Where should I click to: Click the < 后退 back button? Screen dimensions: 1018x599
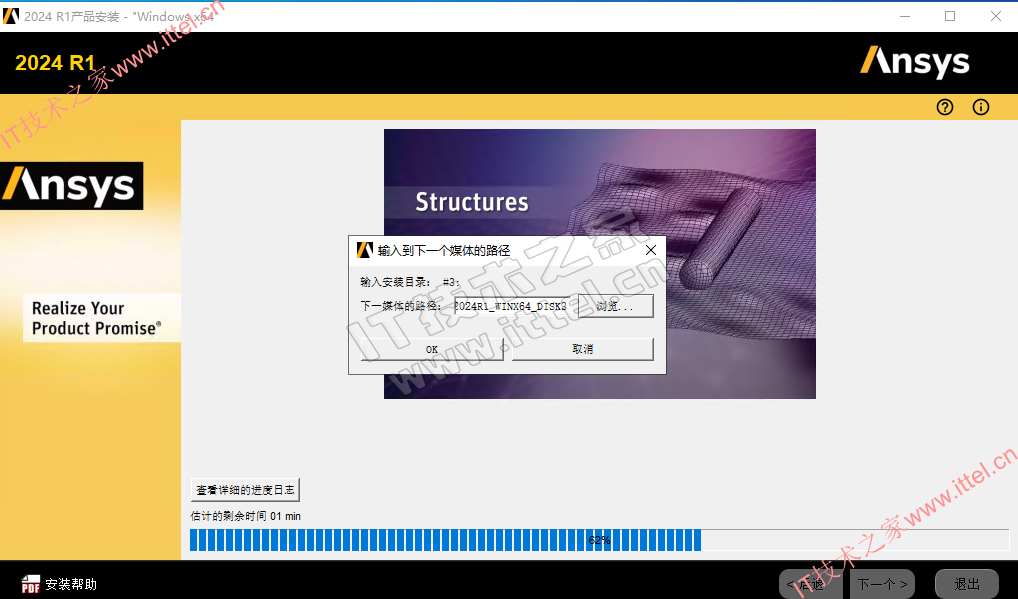(x=812, y=584)
